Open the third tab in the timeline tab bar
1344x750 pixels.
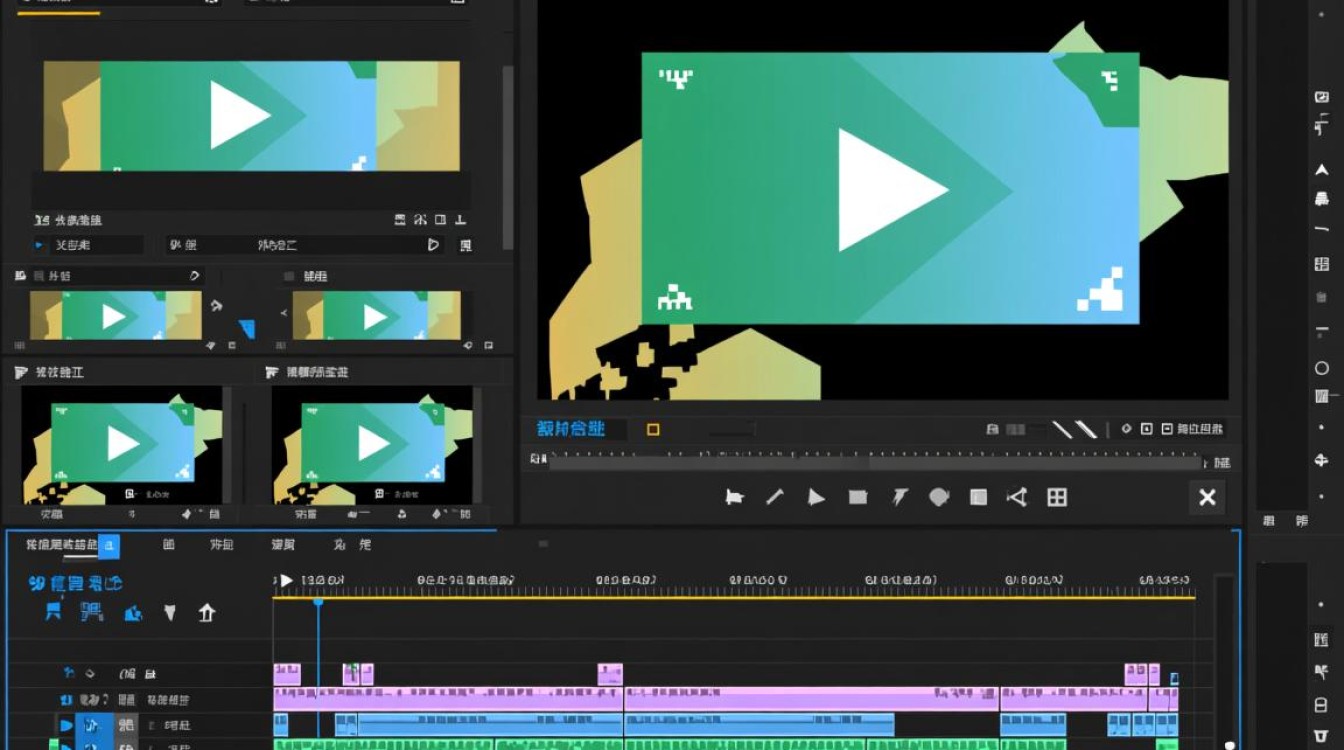(x=222, y=545)
